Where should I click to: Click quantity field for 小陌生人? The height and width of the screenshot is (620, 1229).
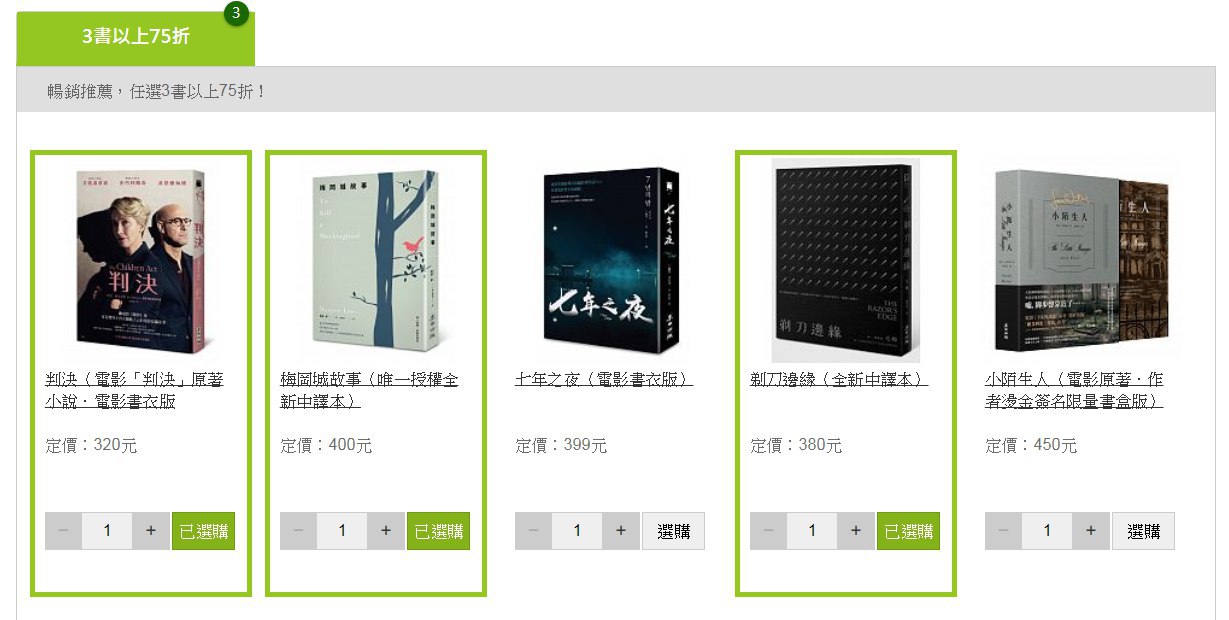click(1047, 531)
